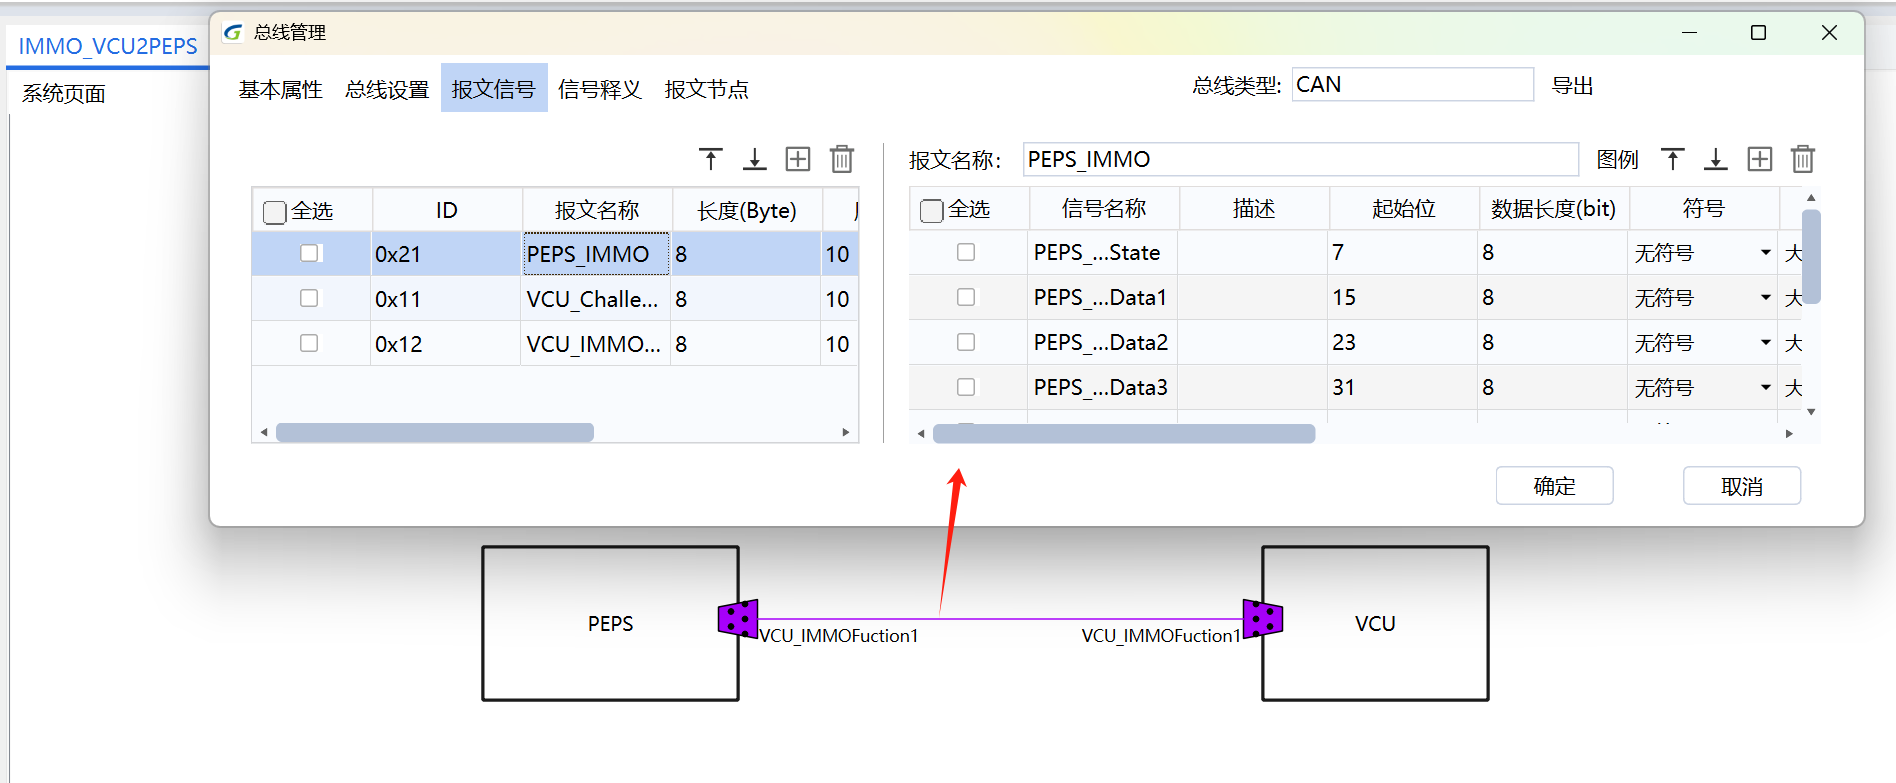The image size is (1896, 783).
Task: Click signal table horizontal scrollbar thumb
Action: tap(1124, 433)
